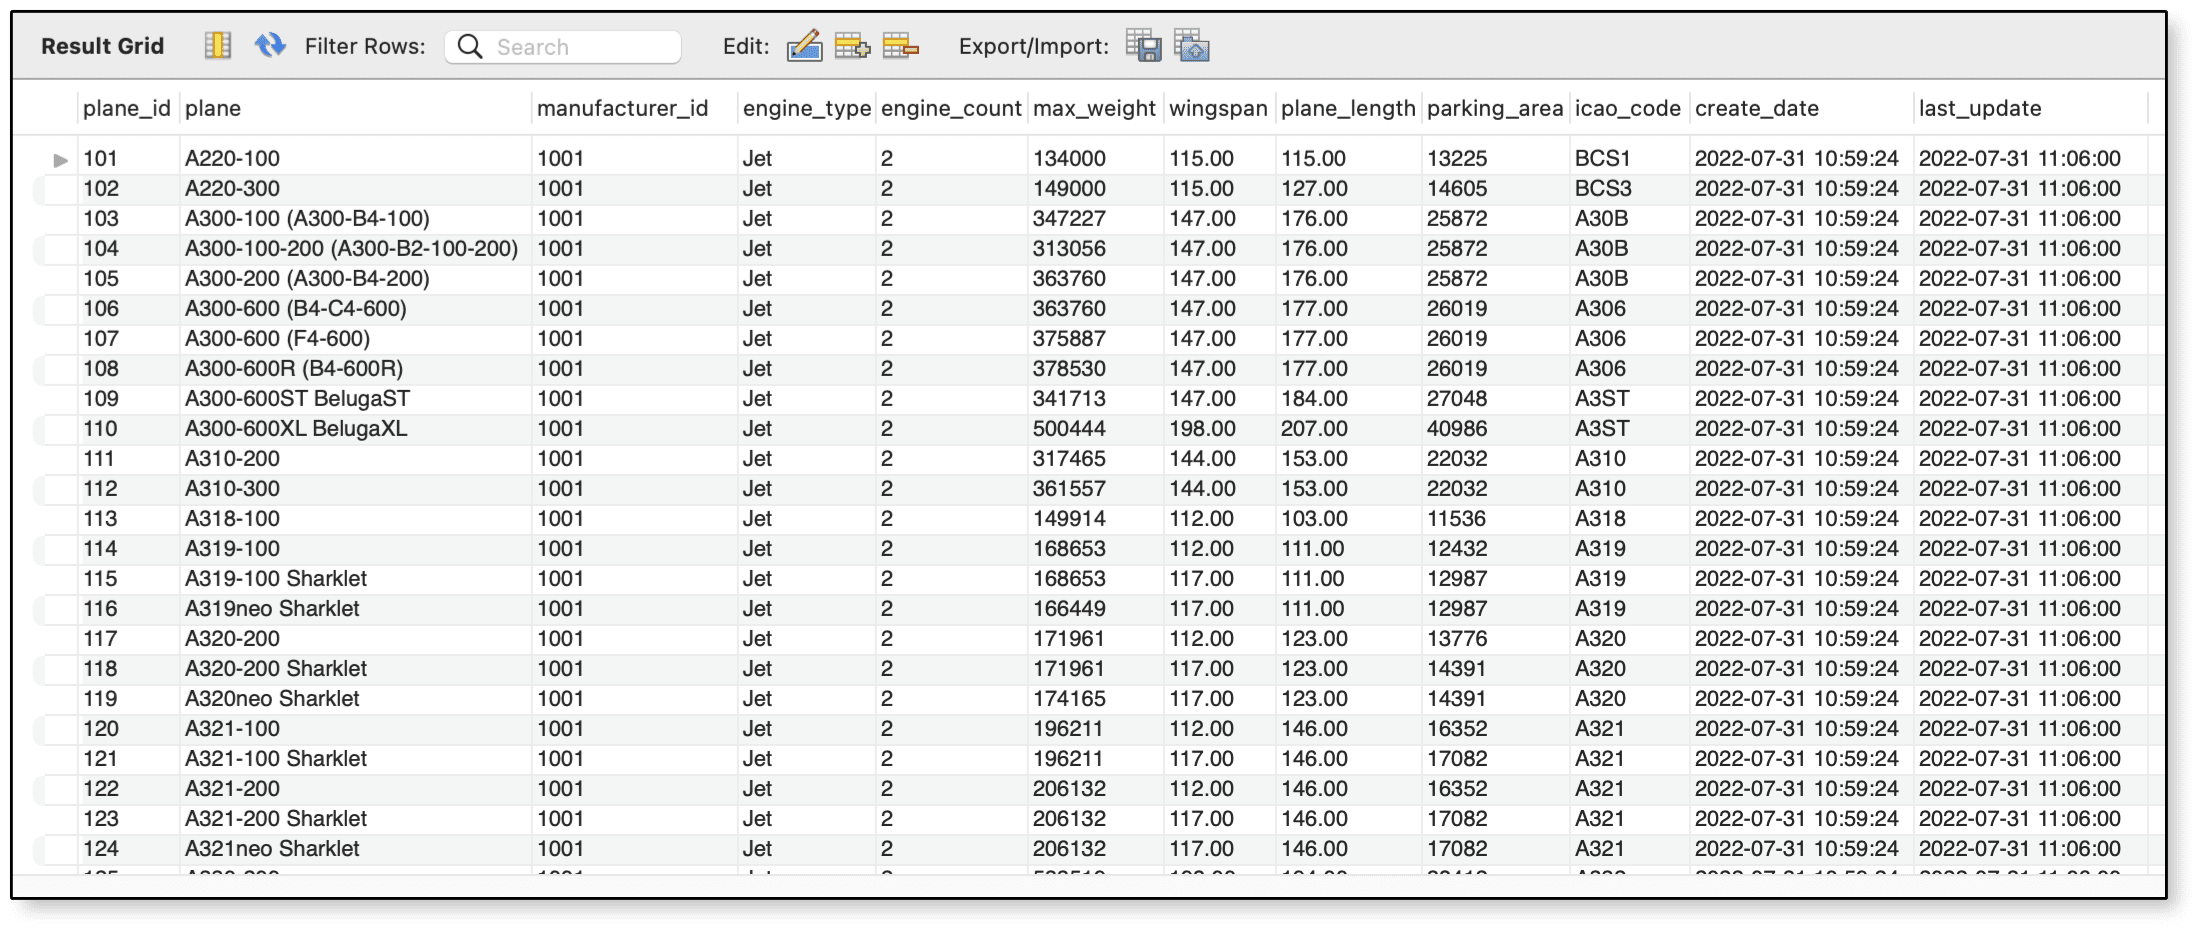Import records from an external file
The height and width of the screenshot is (932, 2200).
tap(1191, 46)
